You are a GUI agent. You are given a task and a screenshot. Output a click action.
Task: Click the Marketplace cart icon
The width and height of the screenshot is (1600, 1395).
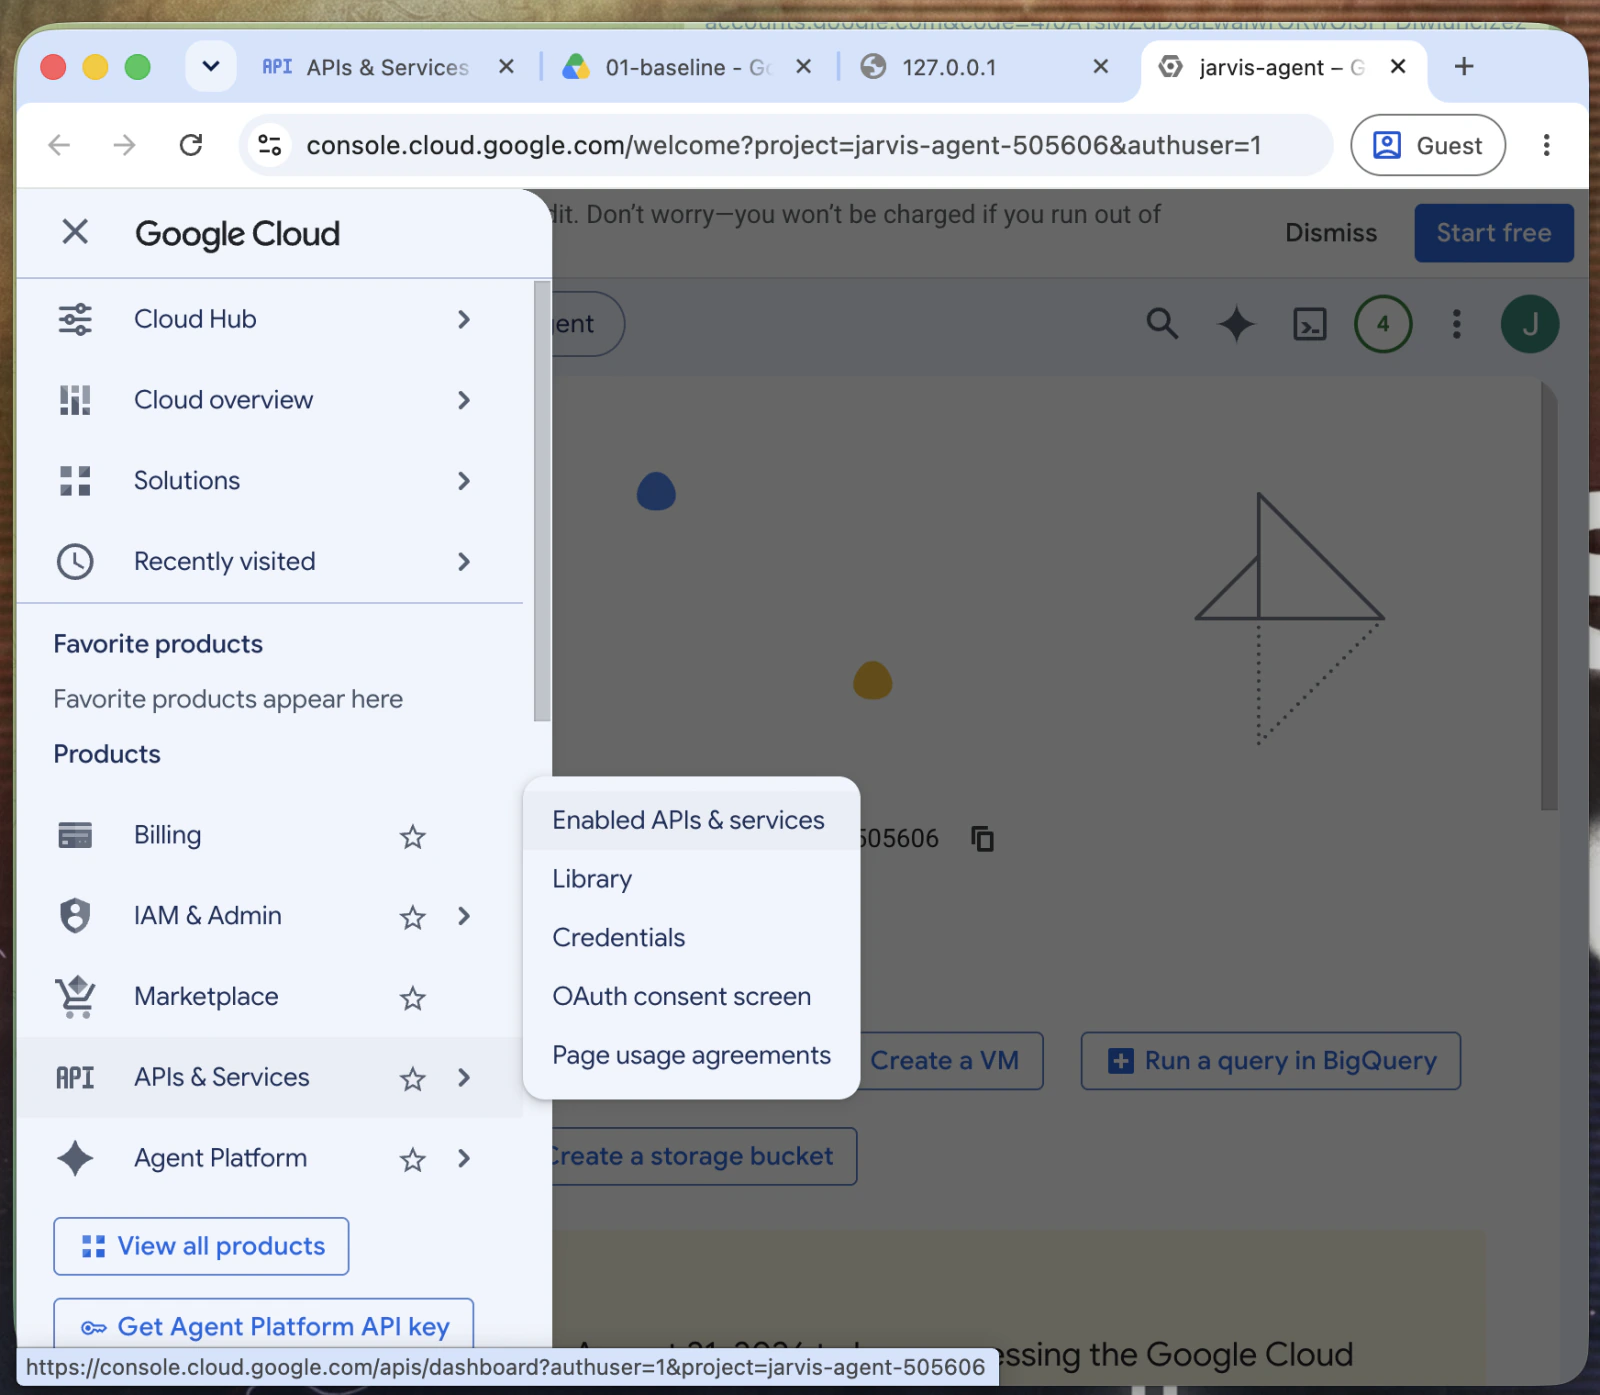click(x=75, y=997)
